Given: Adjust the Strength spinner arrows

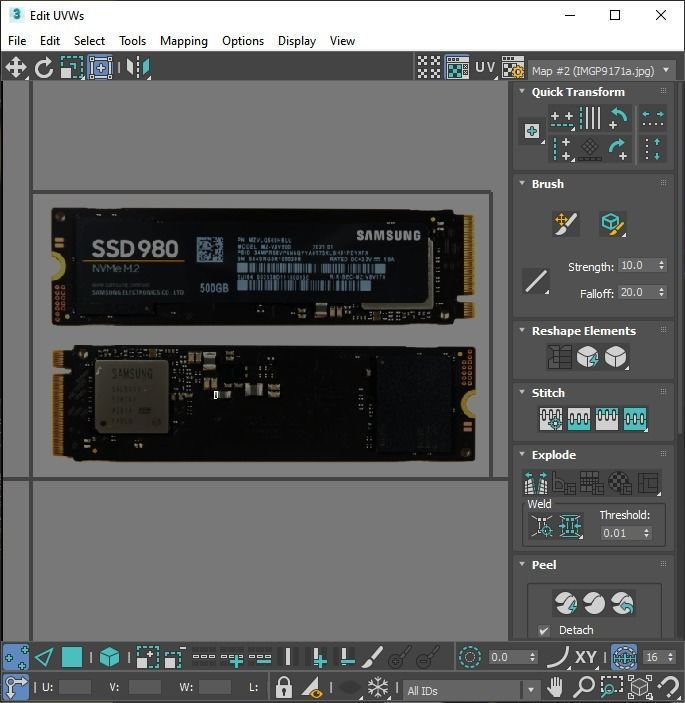Looking at the screenshot, I should 662,265.
